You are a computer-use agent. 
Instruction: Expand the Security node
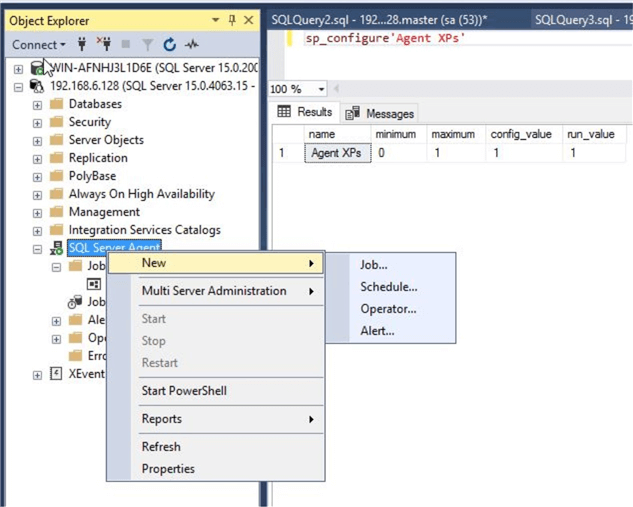37,123
